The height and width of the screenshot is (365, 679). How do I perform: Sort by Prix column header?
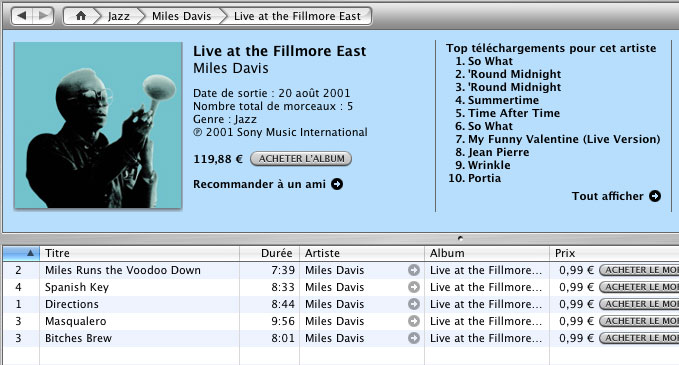click(x=614, y=253)
